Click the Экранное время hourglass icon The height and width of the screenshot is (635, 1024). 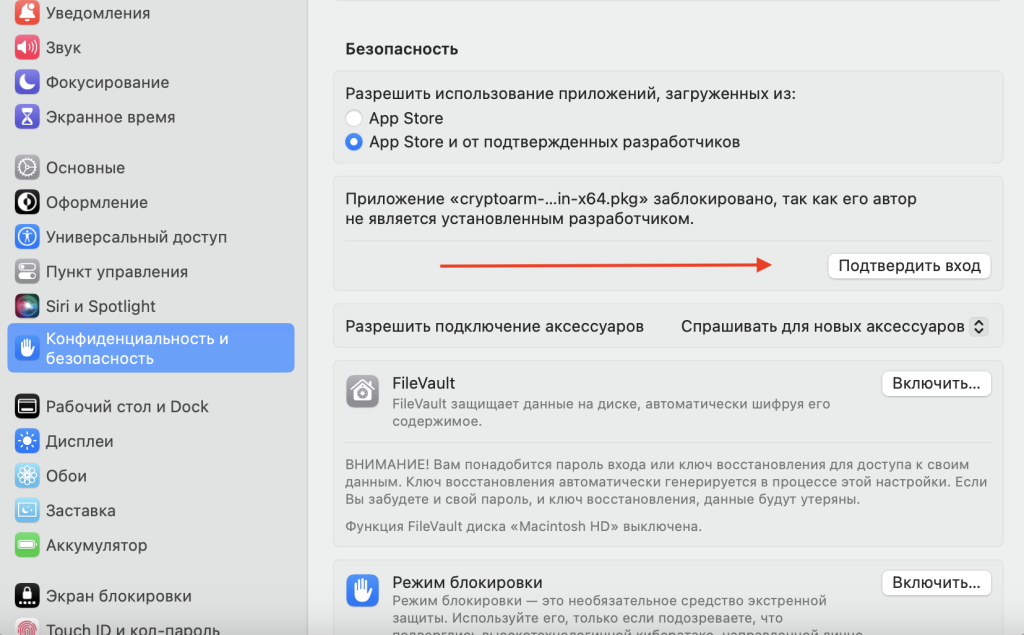click(x=27, y=116)
